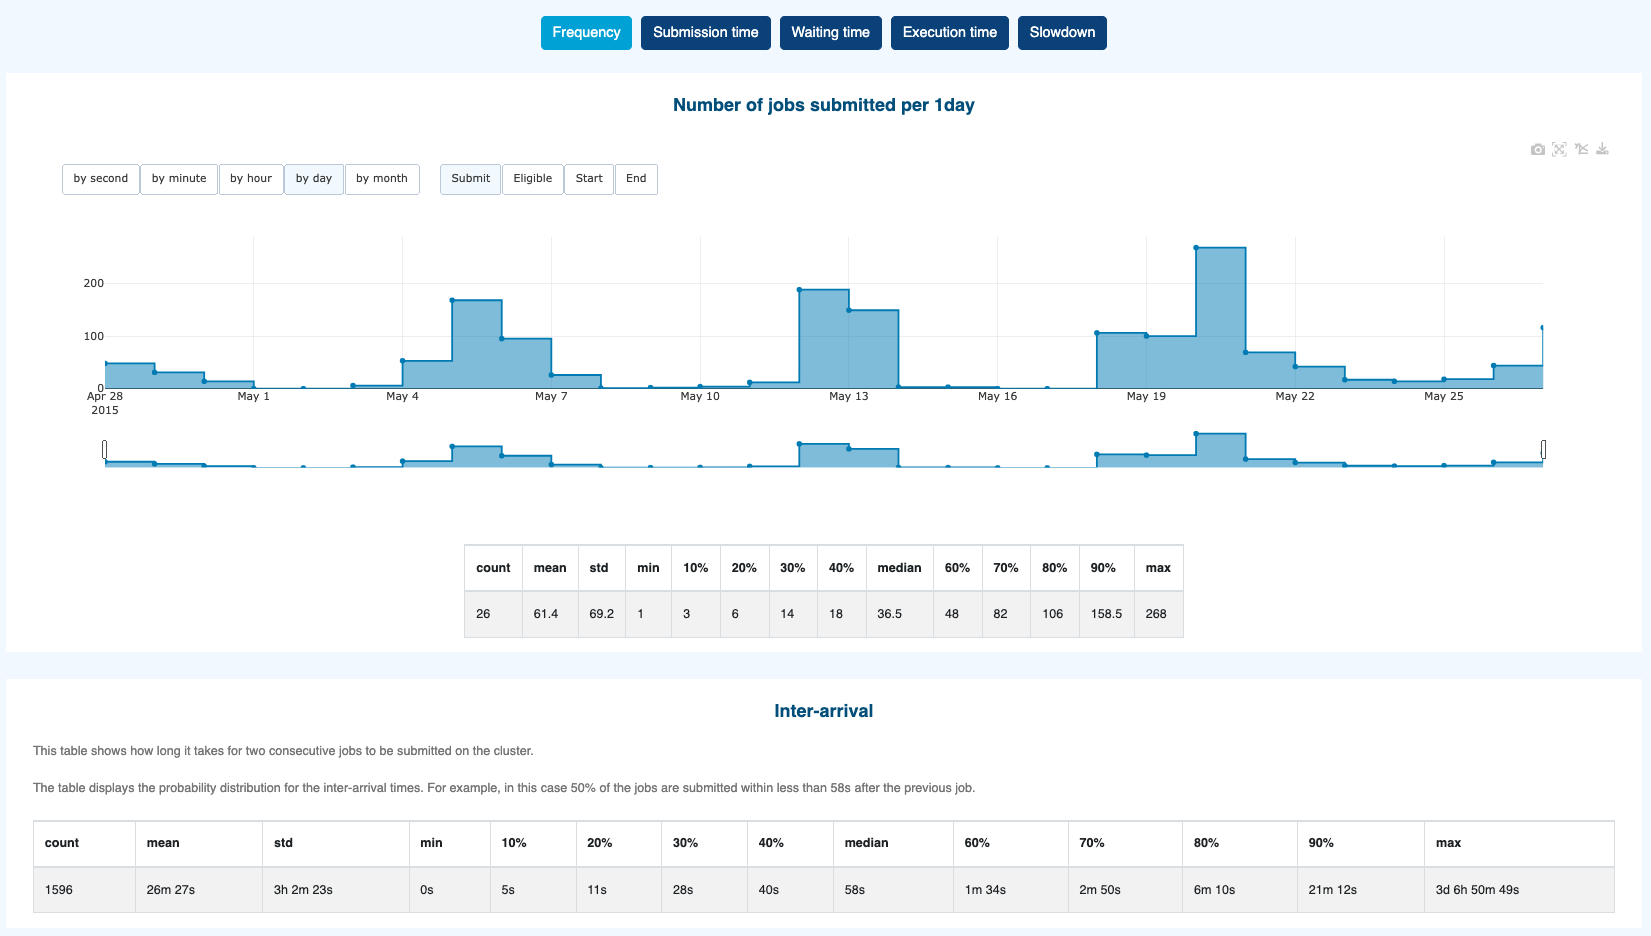Click the left range slider handle
The width and height of the screenshot is (1651, 936).
[x=105, y=450]
